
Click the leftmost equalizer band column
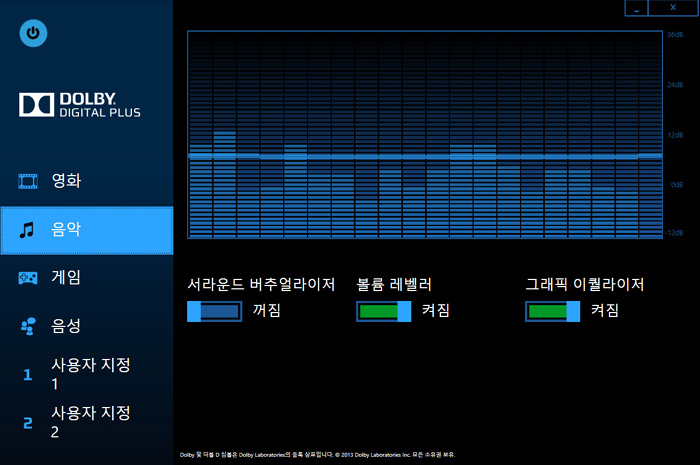[x=200, y=136]
